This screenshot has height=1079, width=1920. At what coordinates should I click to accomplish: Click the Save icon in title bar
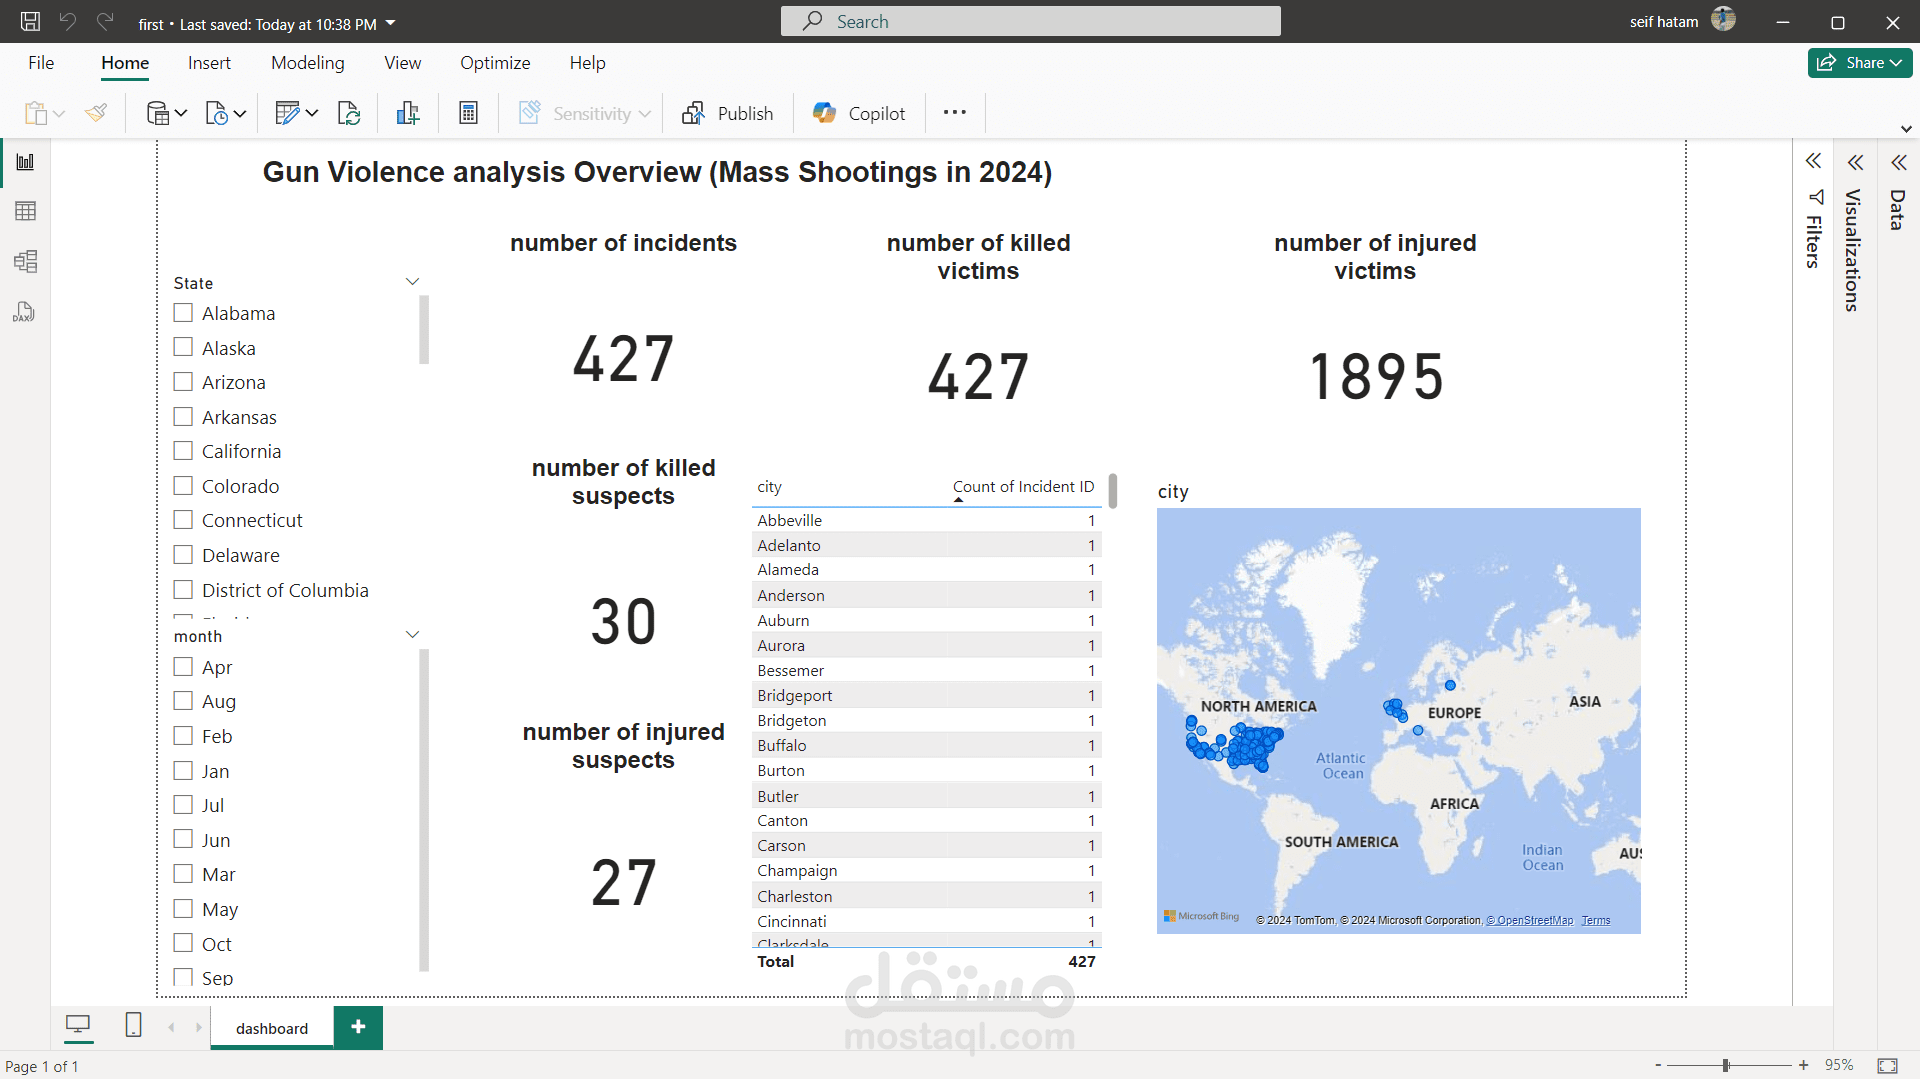click(x=30, y=22)
